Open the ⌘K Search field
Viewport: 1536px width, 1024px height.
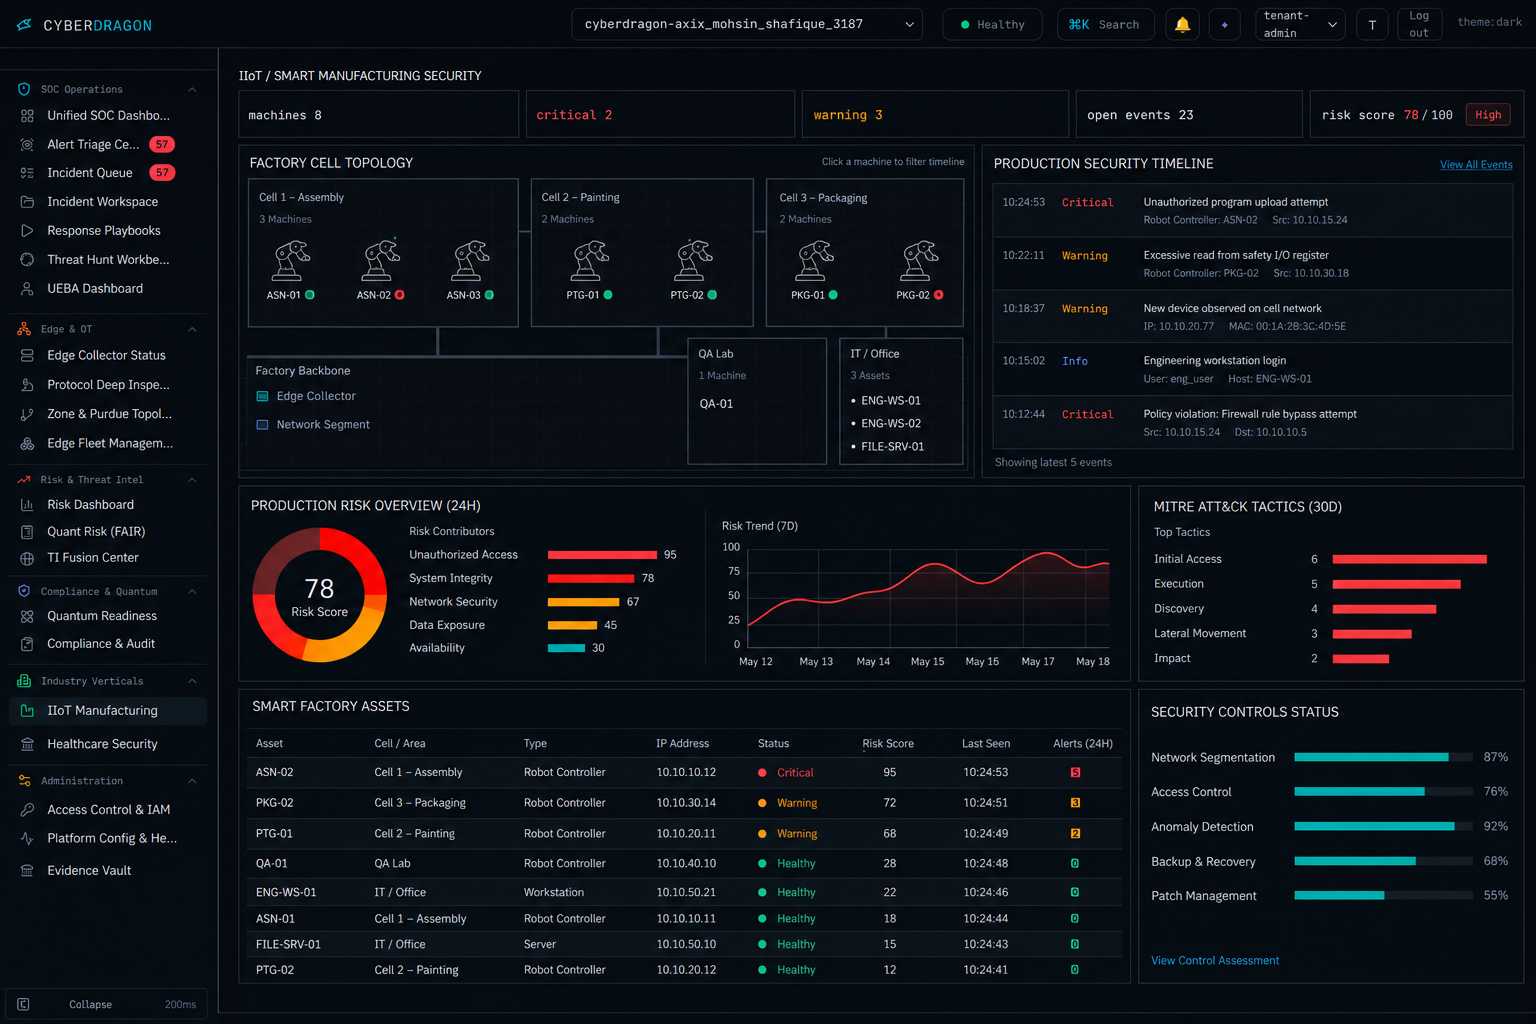coord(1105,25)
